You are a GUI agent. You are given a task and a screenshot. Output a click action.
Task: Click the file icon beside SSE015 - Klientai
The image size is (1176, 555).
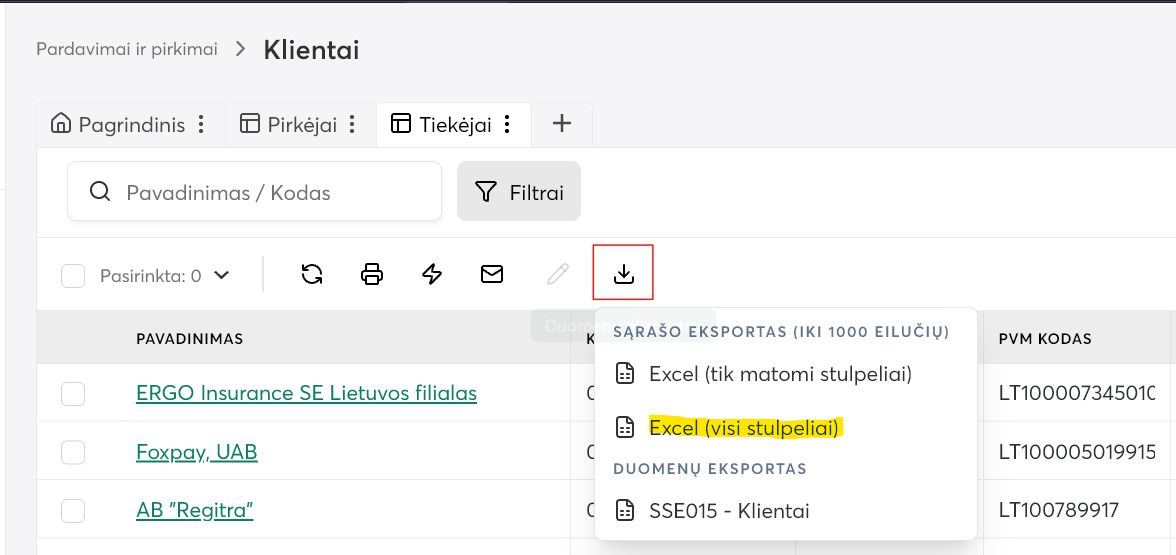624,511
